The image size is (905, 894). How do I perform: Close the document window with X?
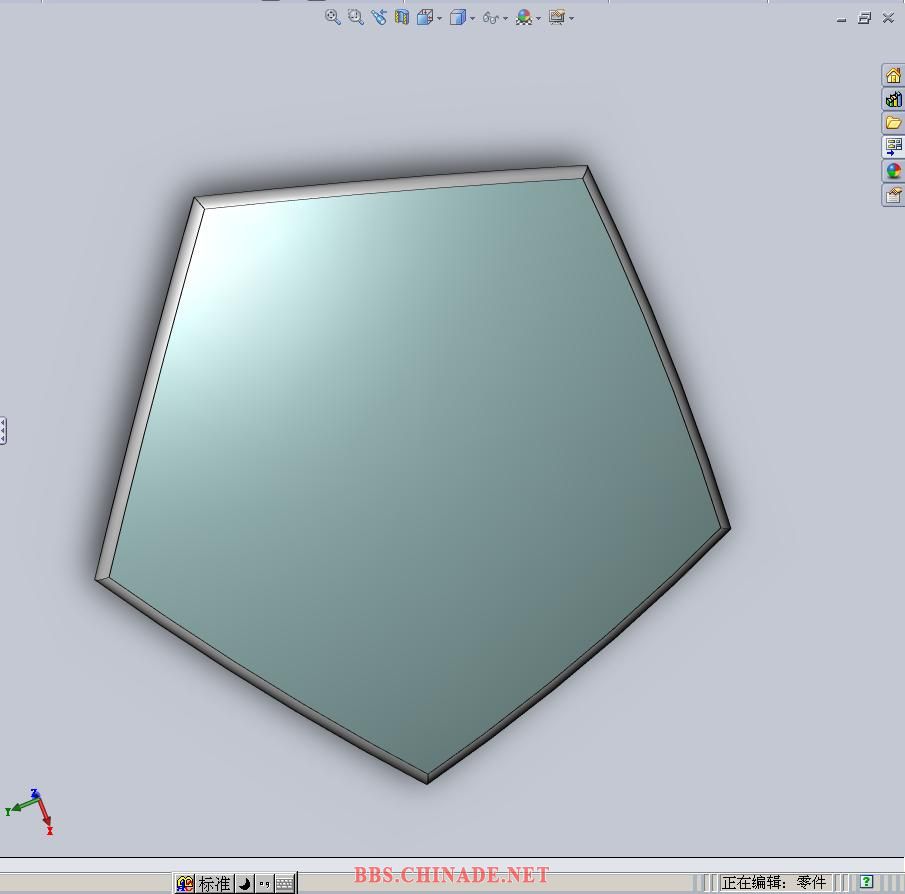888,18
